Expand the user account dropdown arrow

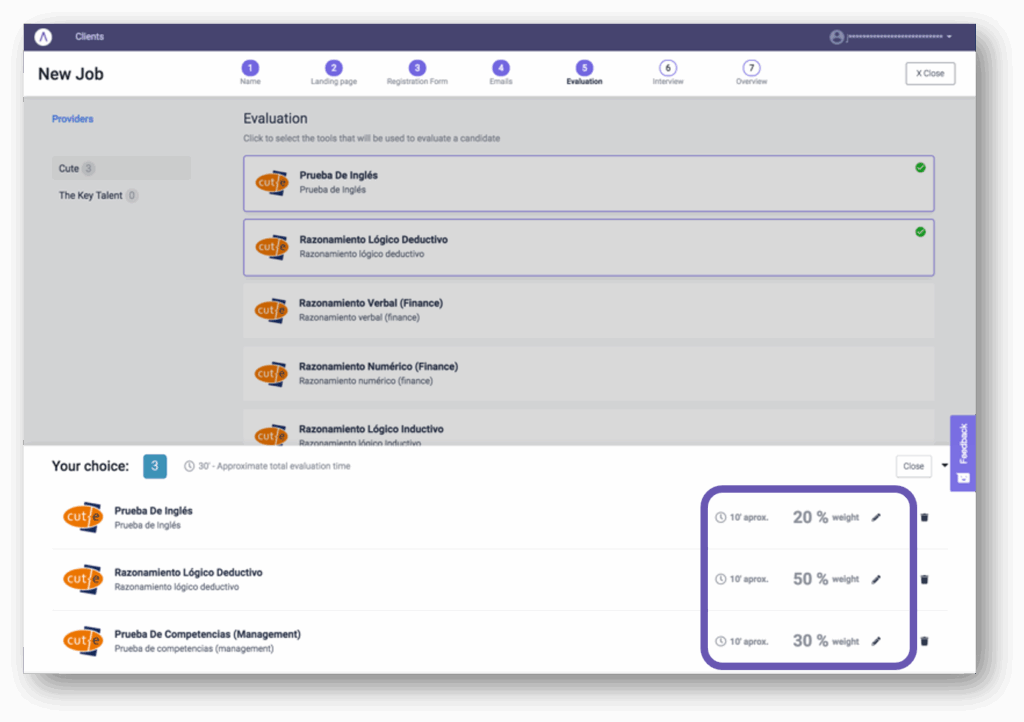coord(949,37)
